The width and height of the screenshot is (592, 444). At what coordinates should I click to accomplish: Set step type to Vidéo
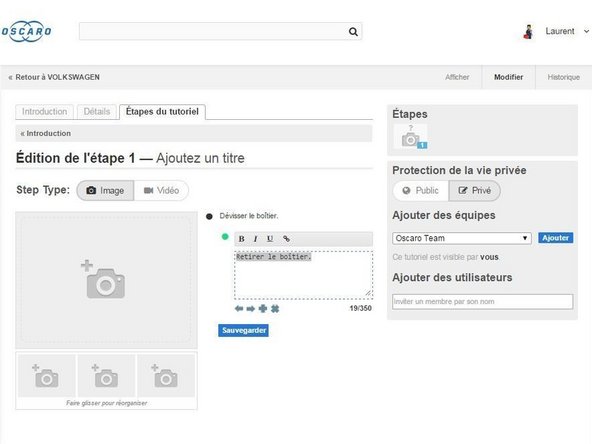click(x=161, y=190)
